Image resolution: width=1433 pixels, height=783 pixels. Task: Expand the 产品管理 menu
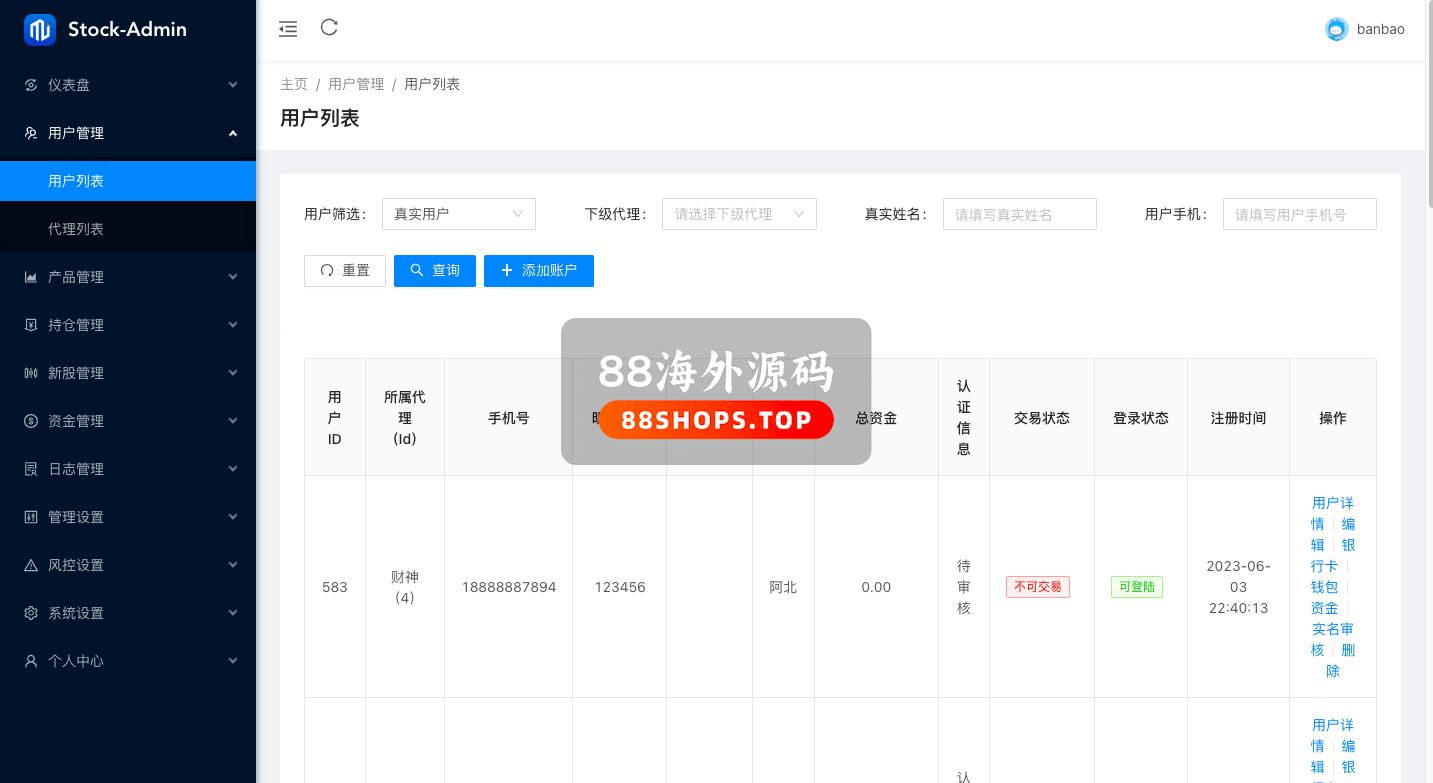(x=128, y=277)
